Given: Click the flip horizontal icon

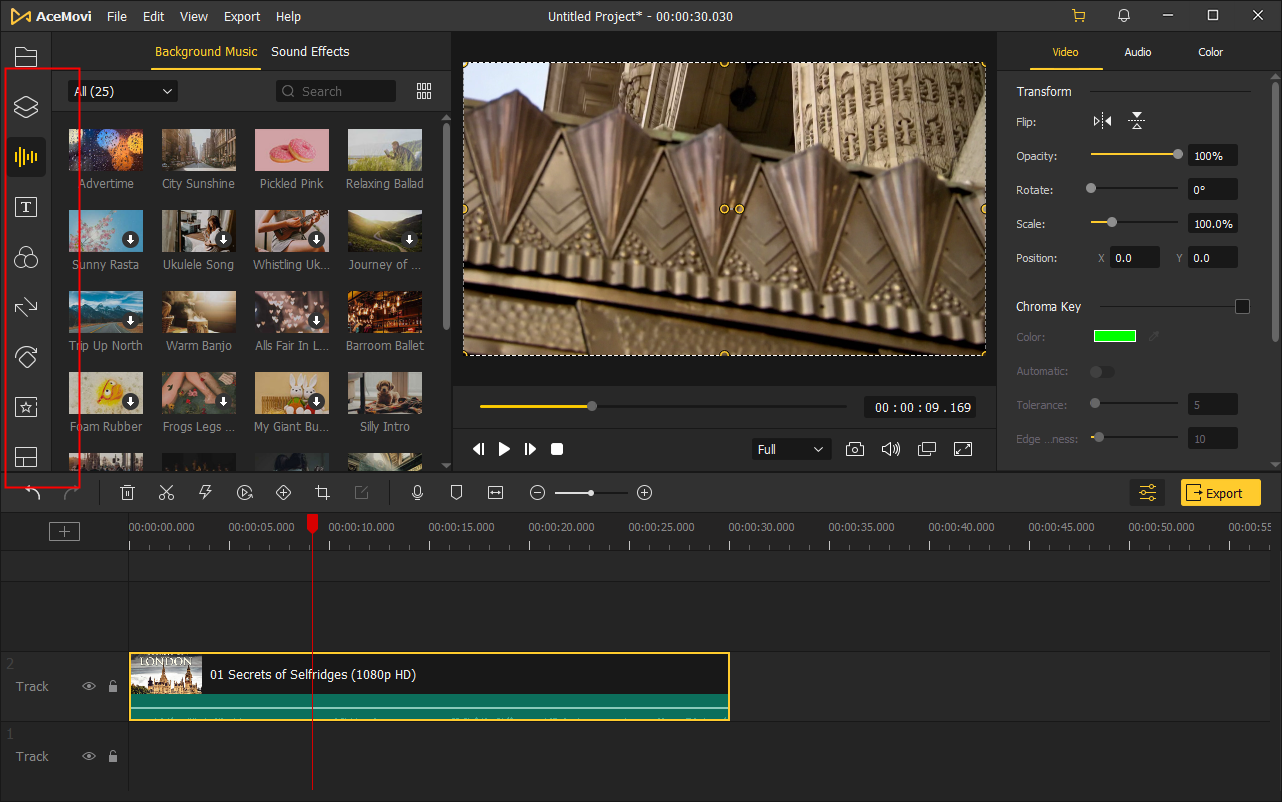Looking at the screenshot, I should pos(1102,121).
